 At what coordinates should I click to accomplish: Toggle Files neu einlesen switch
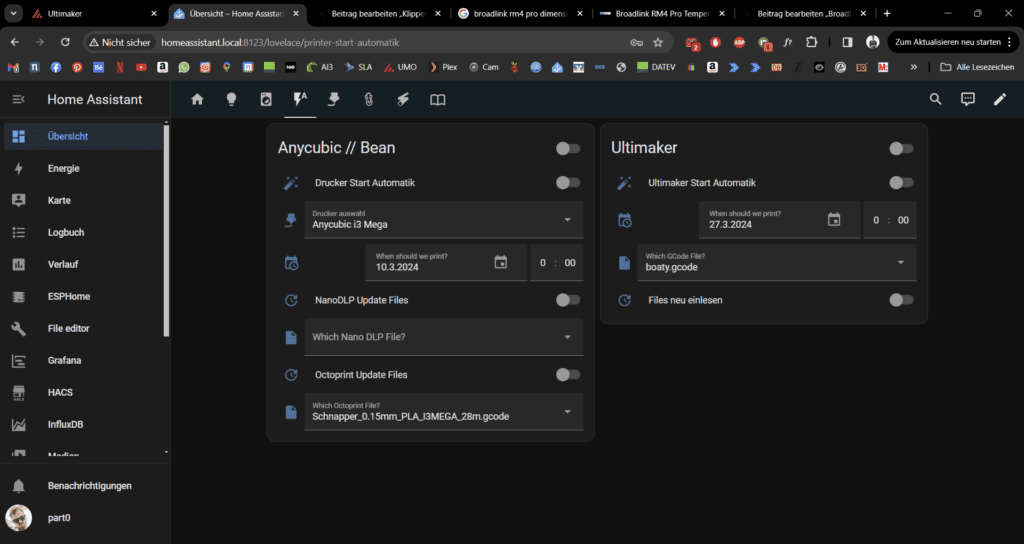click(901, 300)
